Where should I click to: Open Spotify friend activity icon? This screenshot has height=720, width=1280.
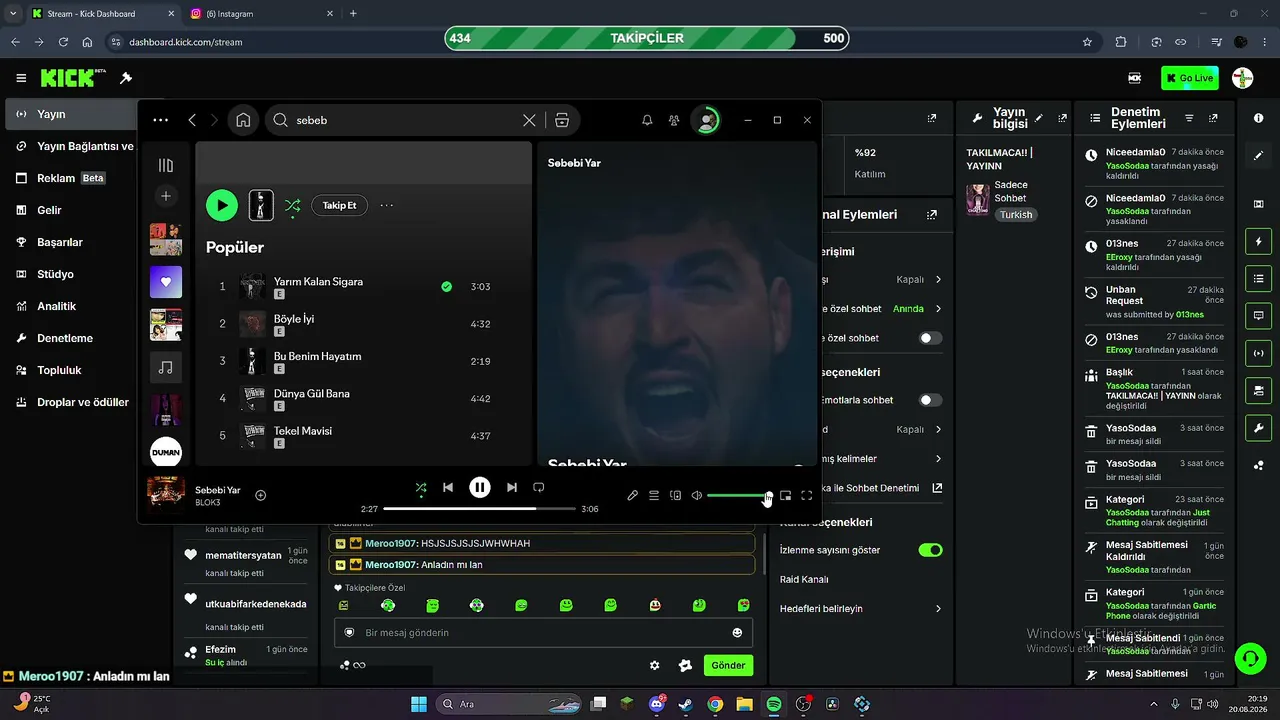click(x=674, y=120)
